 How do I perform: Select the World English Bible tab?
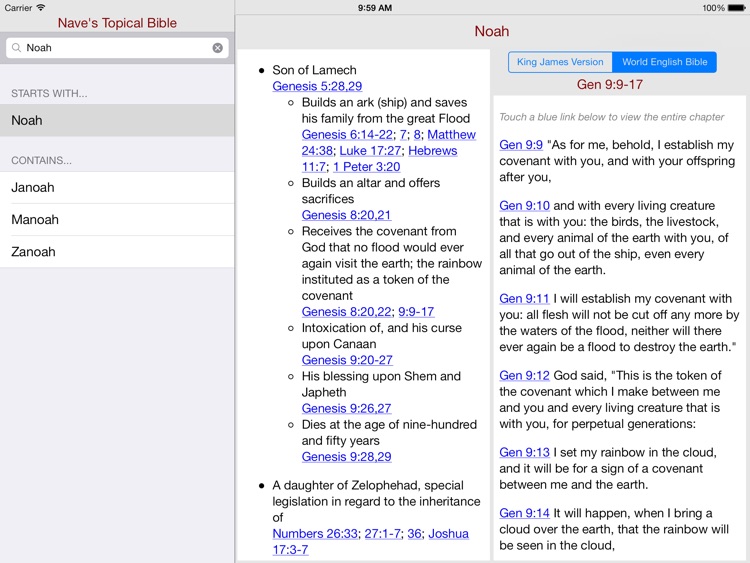pyautogui.click(x=664, y=62)
